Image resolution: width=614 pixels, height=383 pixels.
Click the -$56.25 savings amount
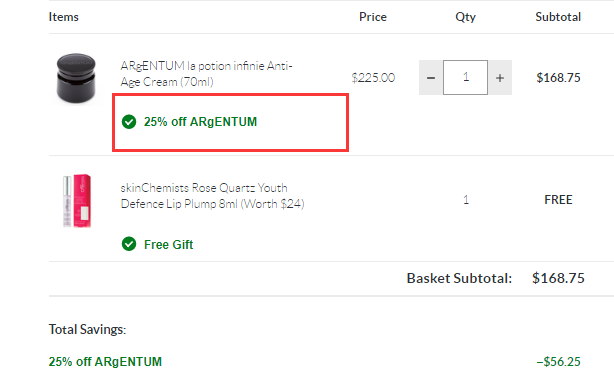tap(558, 361)
